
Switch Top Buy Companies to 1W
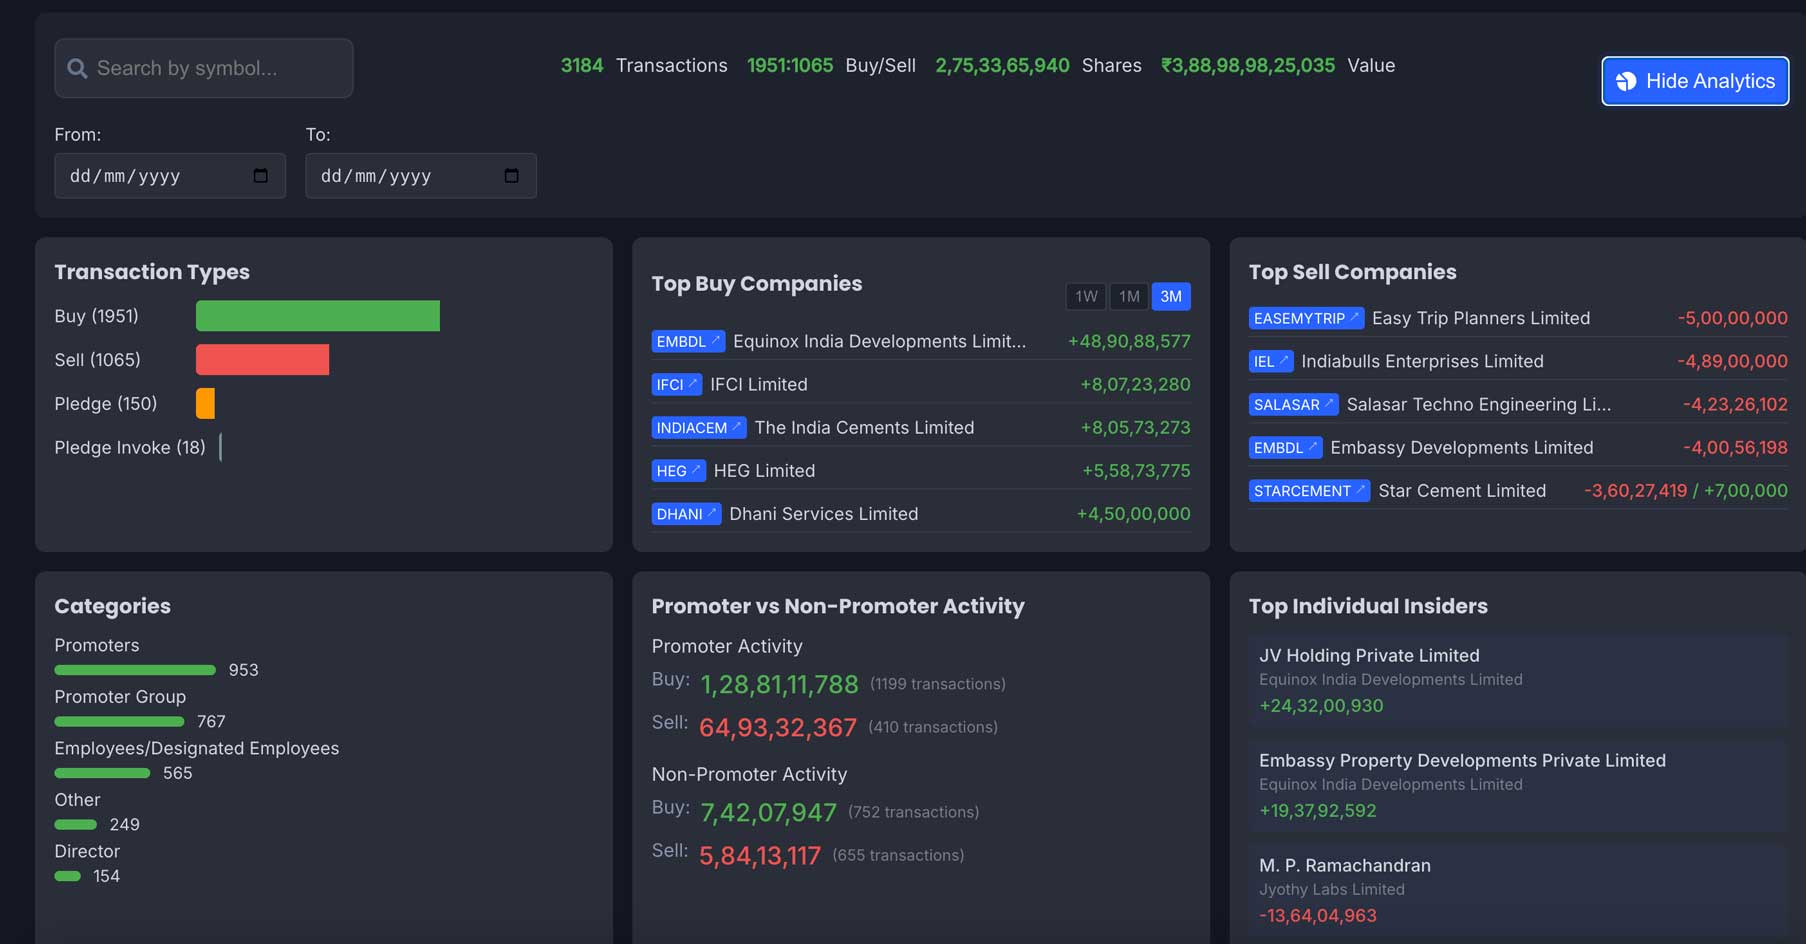tap(1086, 296)
